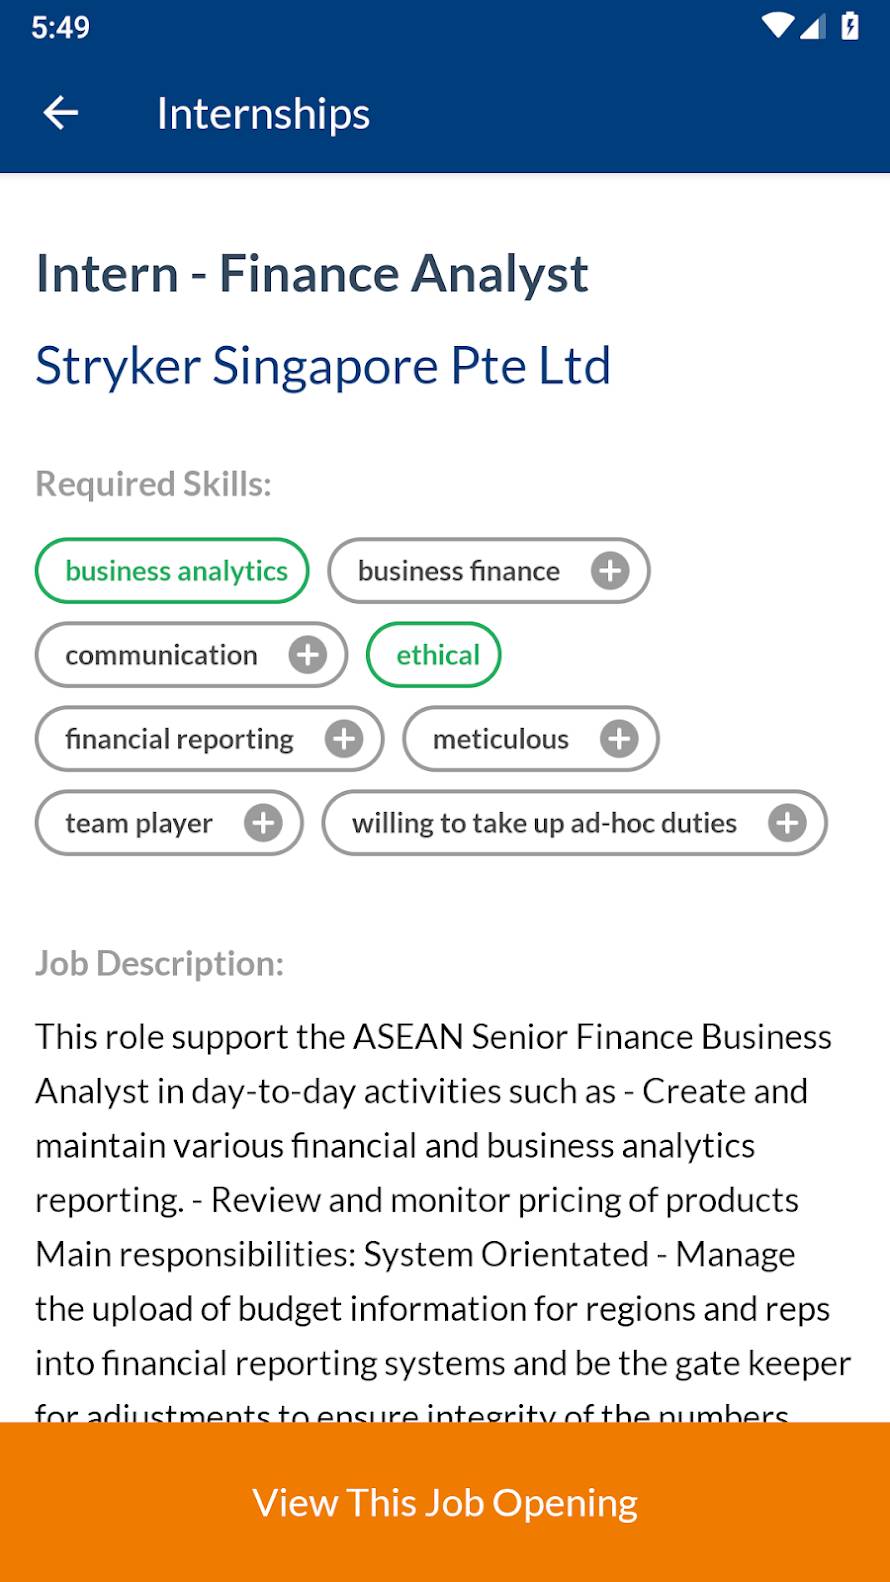The width and height of the screenshot is (890, 1582).
Task: Tap the Internships header title
Action: coord(263,114)
